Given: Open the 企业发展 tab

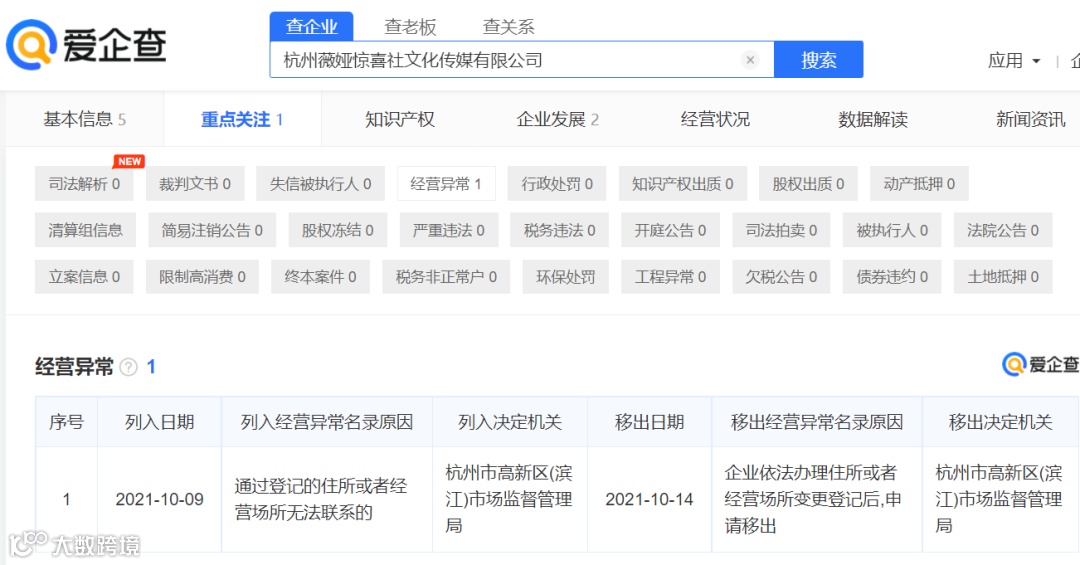Looking at the screenshot, I should 557,119.
